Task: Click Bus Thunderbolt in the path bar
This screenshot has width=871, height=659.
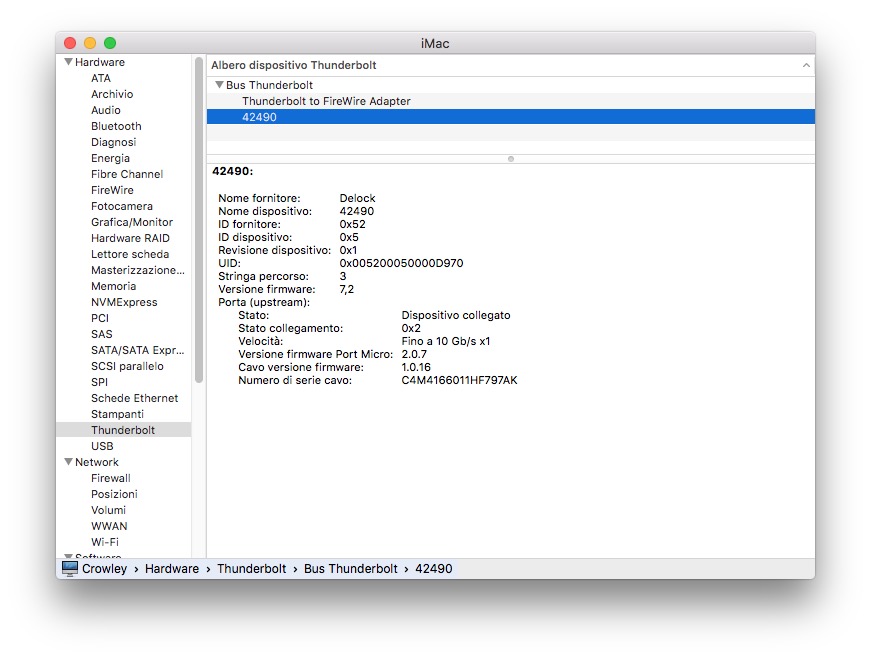Action: pyautogui.click(x=350, y=568)
